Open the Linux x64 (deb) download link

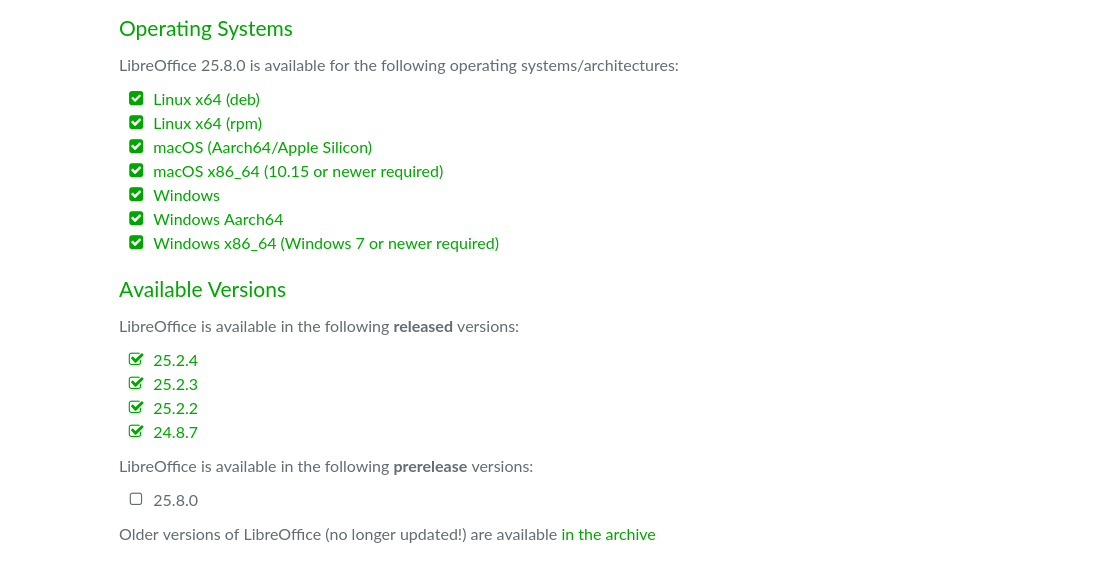[x=206, y=100]
